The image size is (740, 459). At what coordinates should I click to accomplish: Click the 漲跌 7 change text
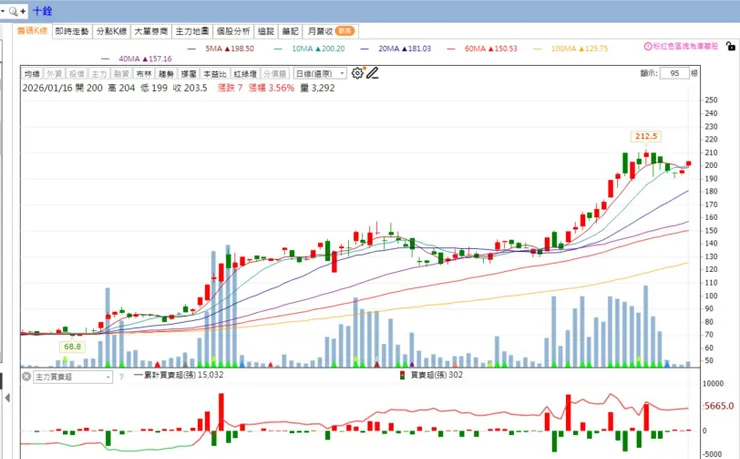click(230, 88)
